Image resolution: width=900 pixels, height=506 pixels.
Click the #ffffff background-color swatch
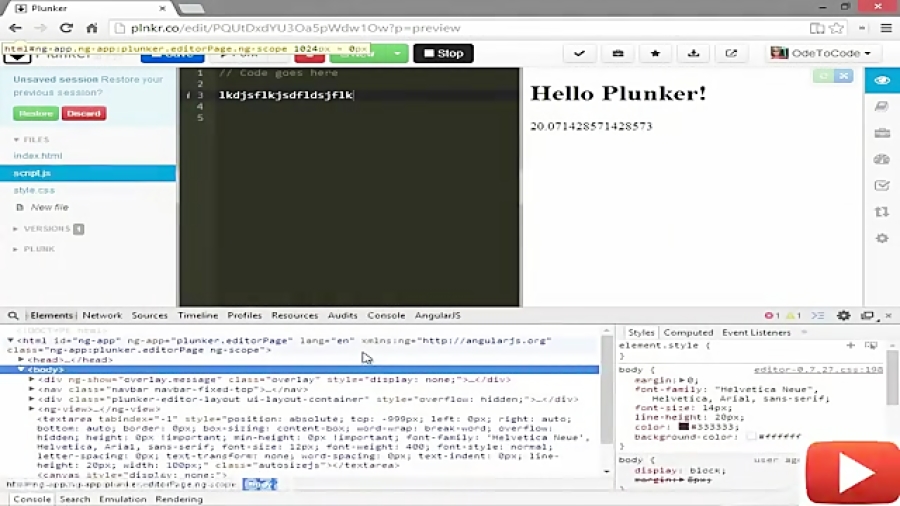(751, 437)
